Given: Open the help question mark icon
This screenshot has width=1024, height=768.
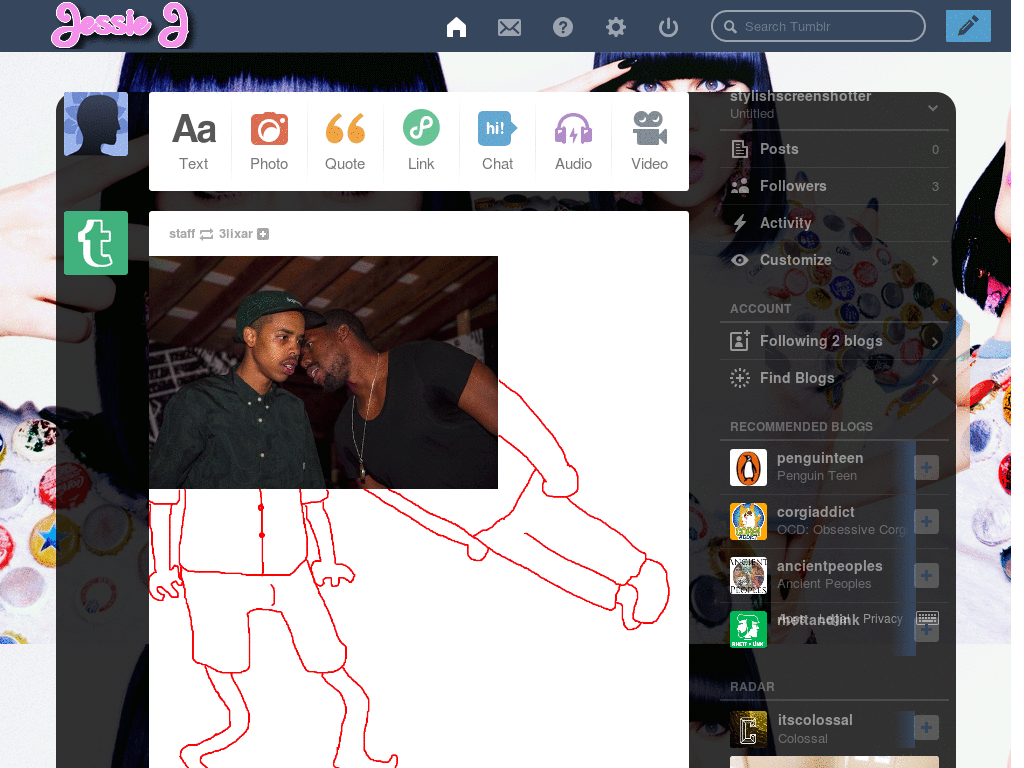Looking at the screenshot, I should tap(563, 27).
